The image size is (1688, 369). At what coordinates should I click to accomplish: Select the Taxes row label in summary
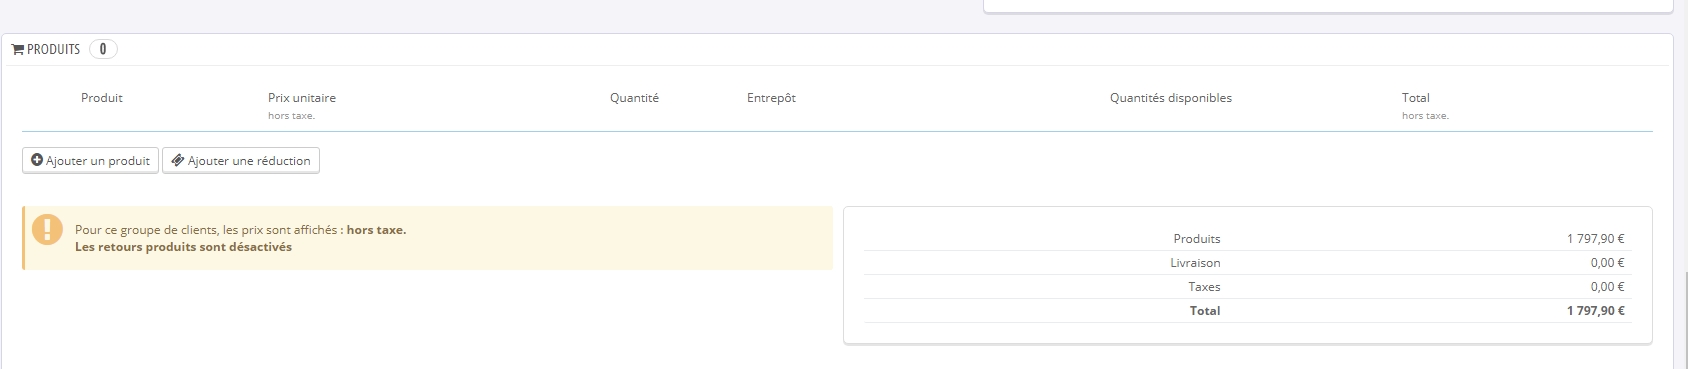1204,287
